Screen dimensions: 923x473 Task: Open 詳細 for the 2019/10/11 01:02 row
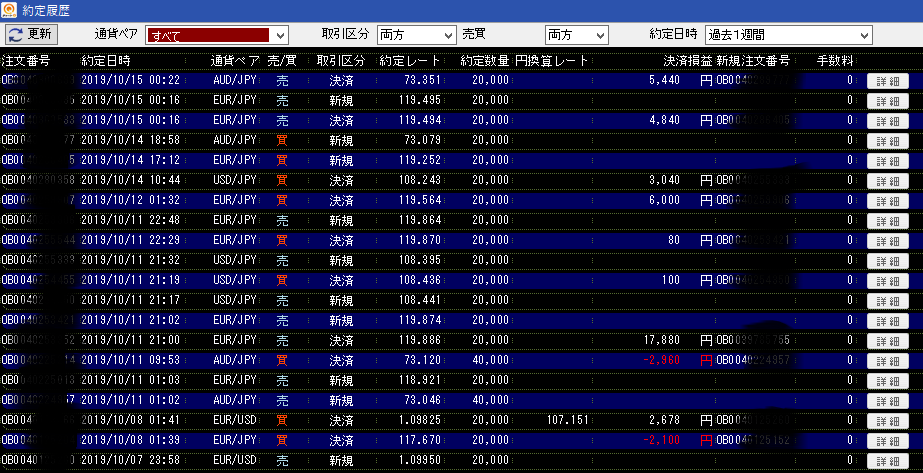(x=888, y=401)
